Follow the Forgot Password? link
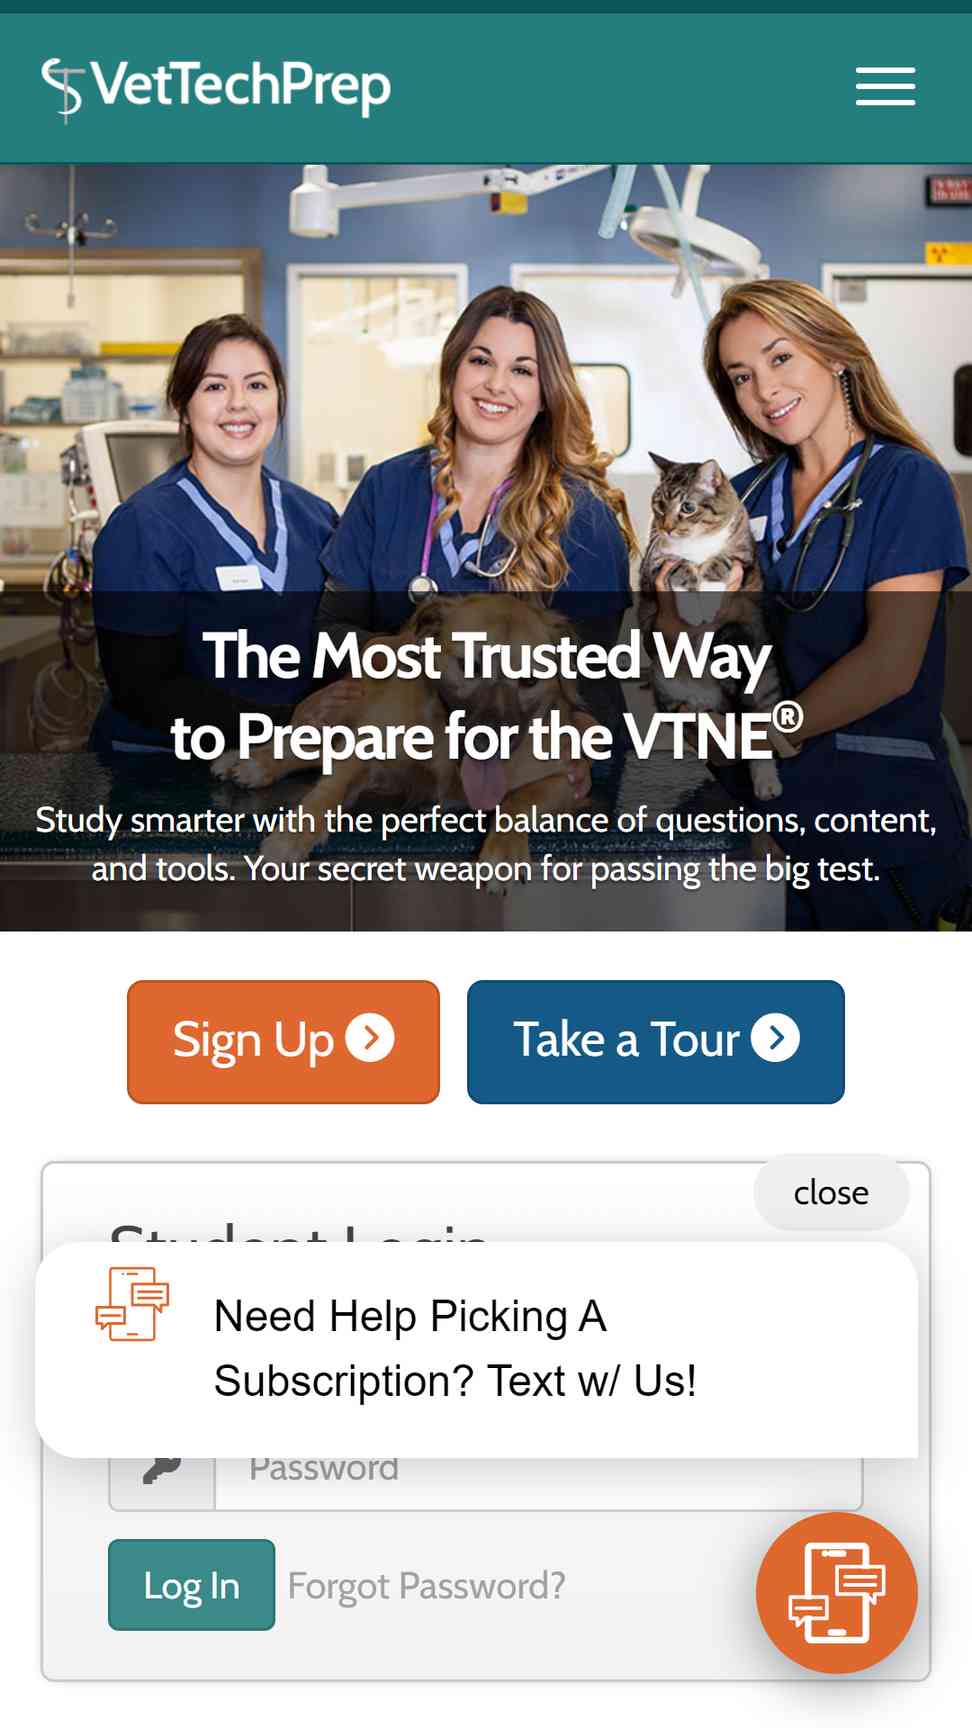This screenshot has height=1728, width=972. tap(427, 1586)
